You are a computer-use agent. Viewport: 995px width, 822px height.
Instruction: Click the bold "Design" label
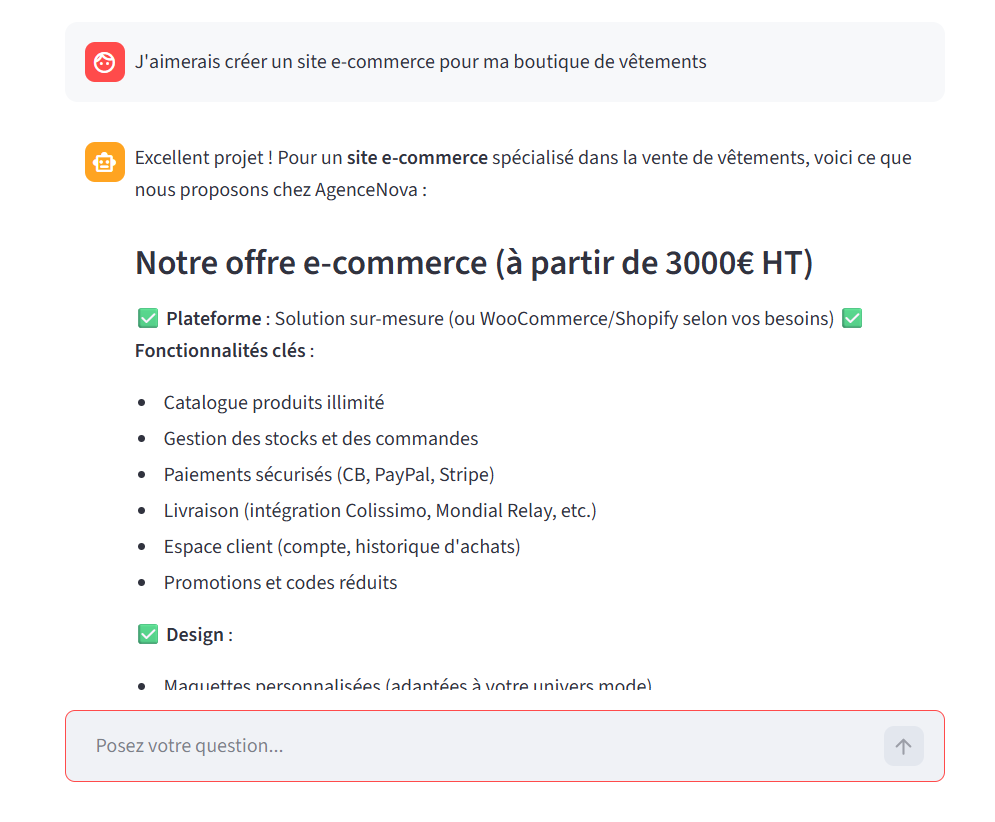tap(196, 635)
